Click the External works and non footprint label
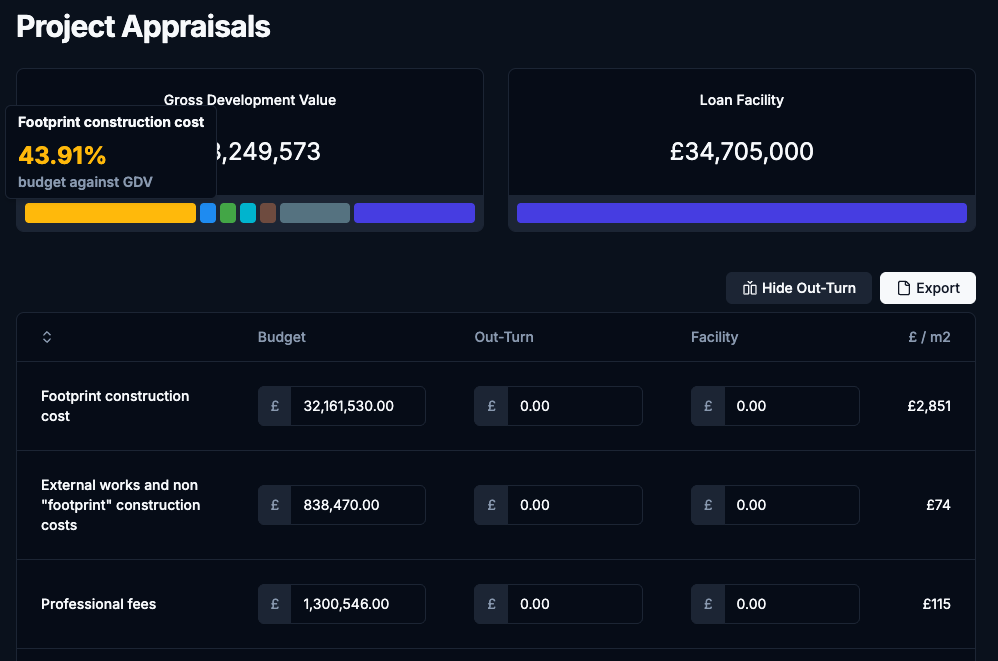The height and width of the screenshot is (661, 998). tap(121, 505)
